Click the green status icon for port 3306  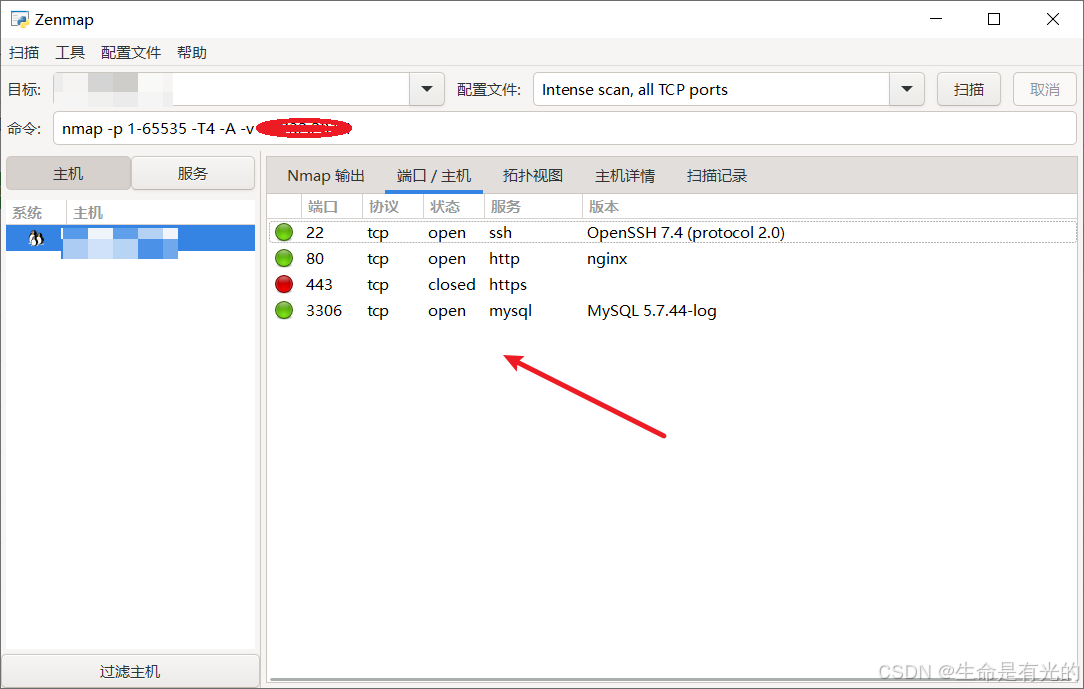(284, 311)
